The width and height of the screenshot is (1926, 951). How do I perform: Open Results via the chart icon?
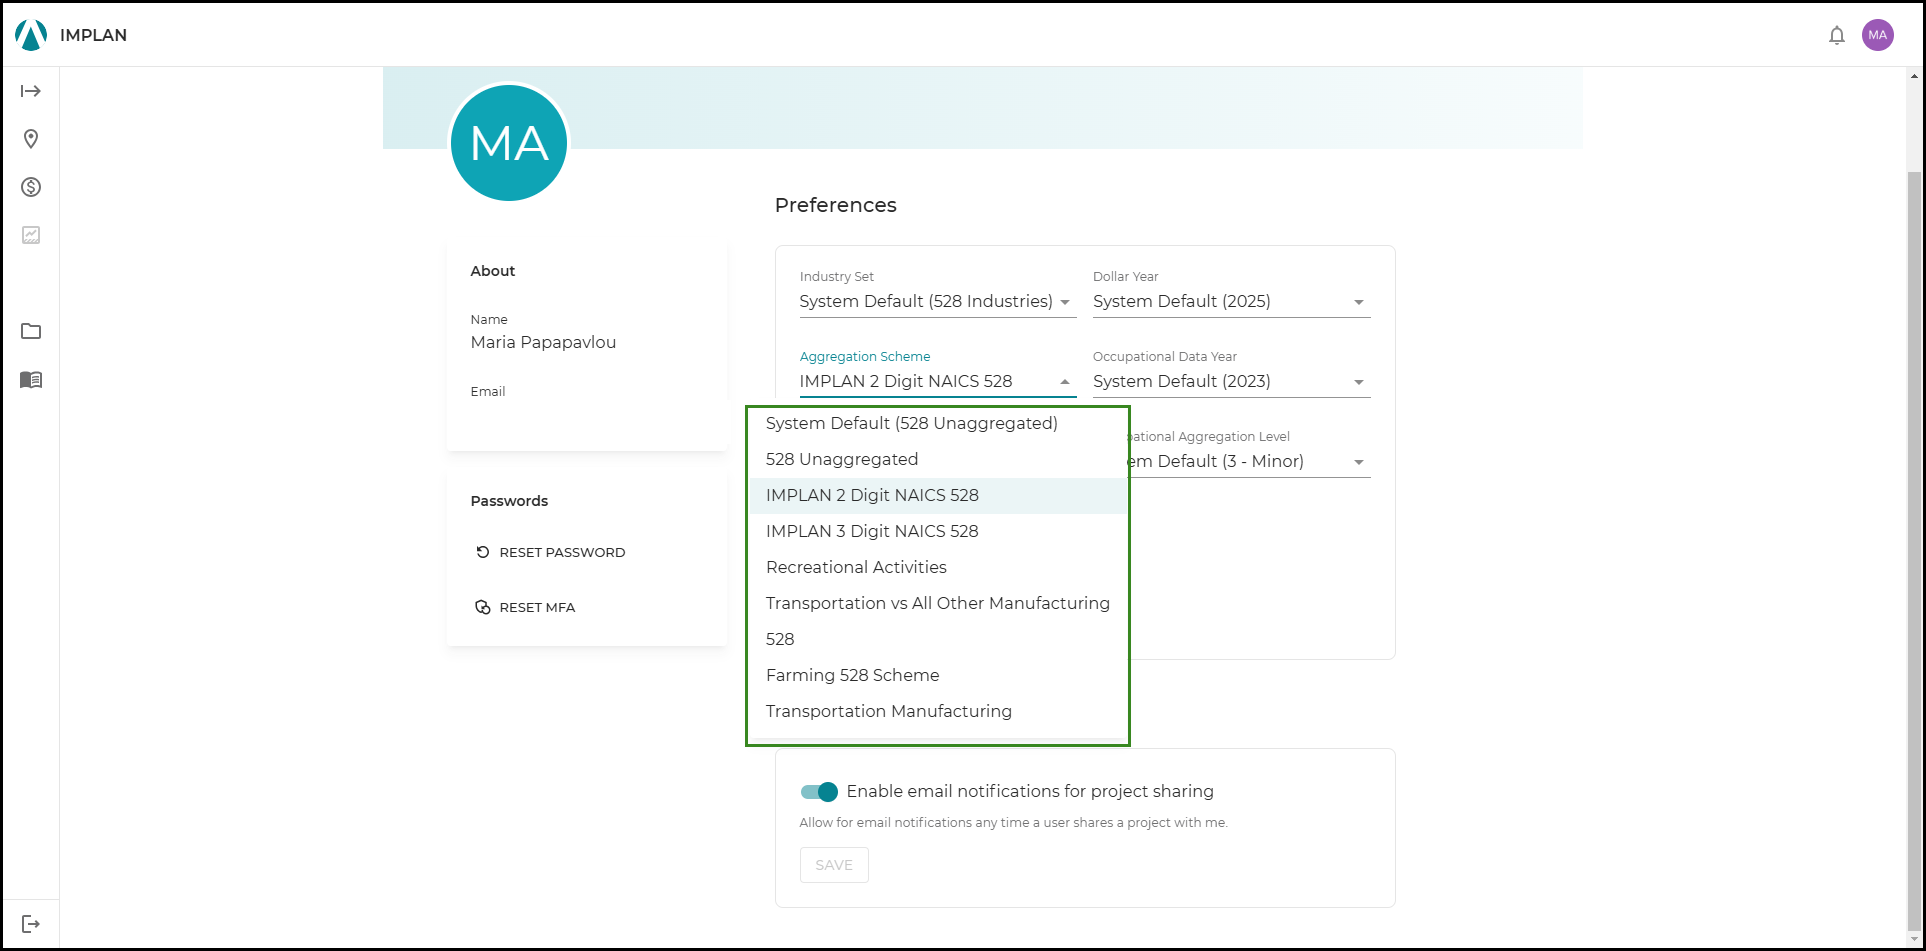click(x=31, y=235)
